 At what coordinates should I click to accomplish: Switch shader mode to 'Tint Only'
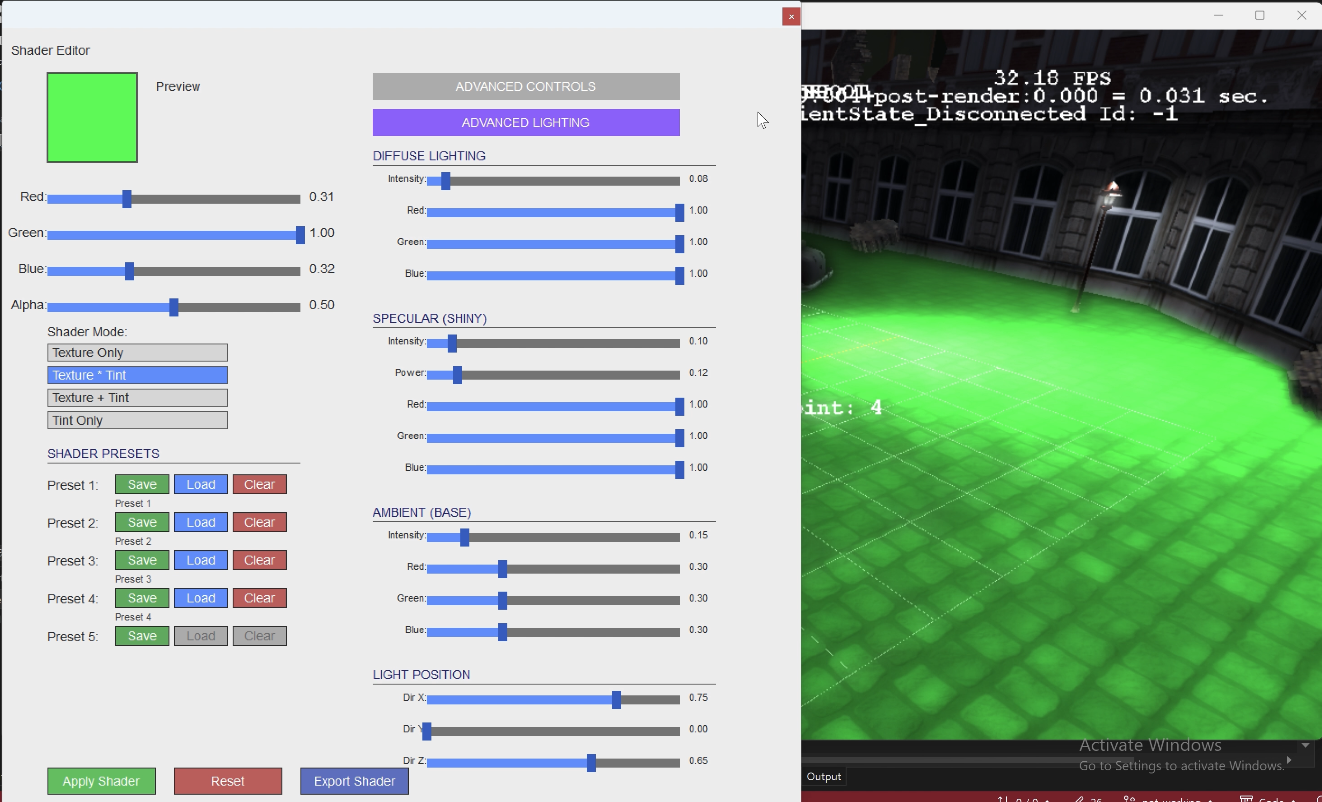pyautogui.click(x=137, y=420)
